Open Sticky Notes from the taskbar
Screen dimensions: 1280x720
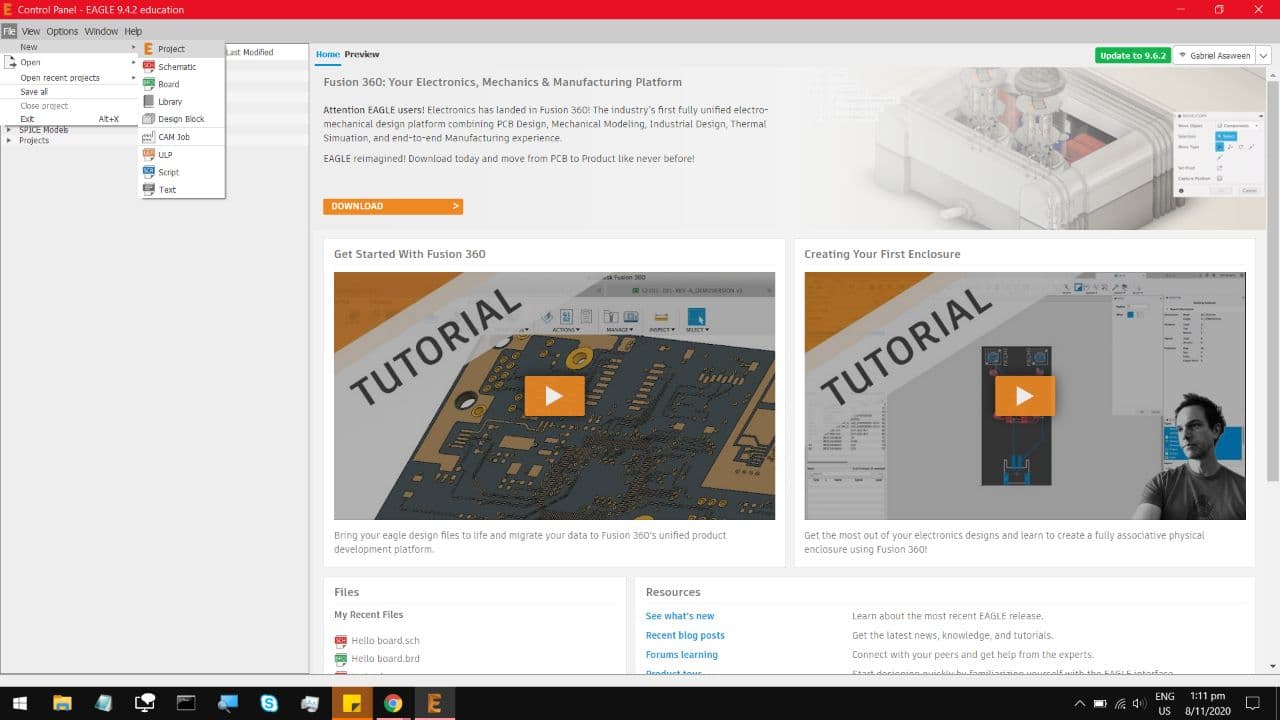351,703
